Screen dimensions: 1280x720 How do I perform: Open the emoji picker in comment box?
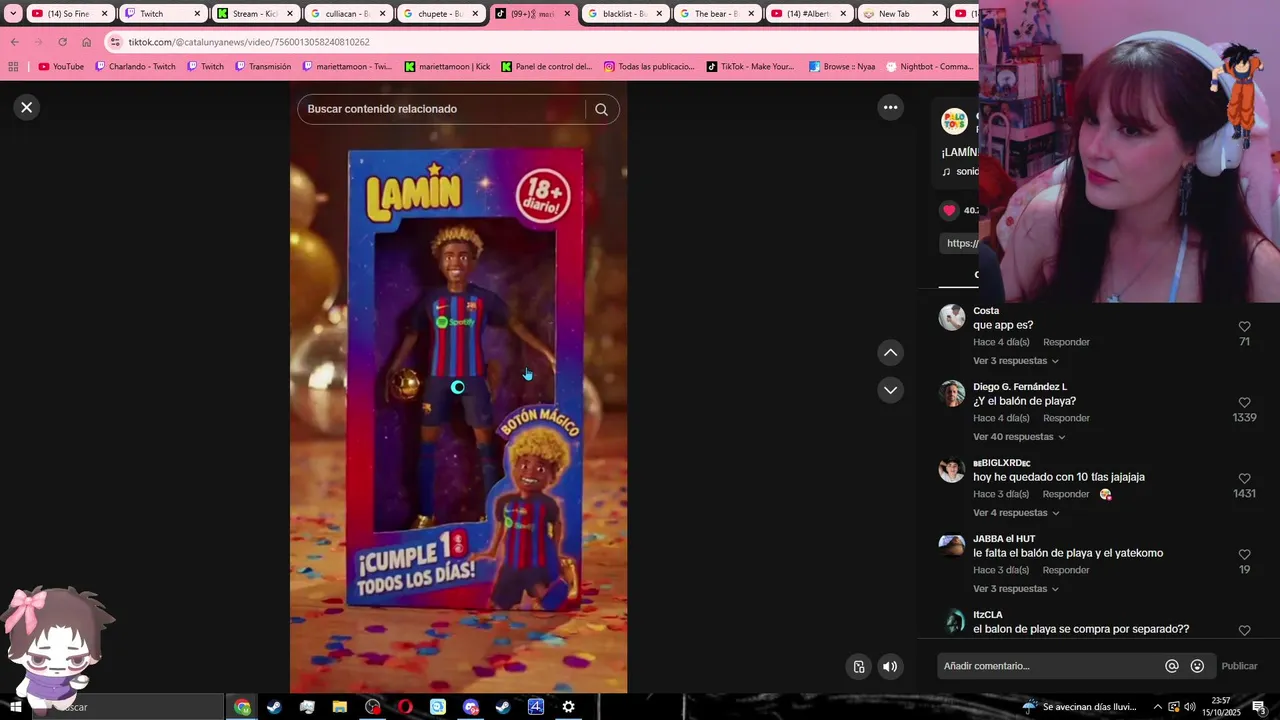pos(1197,666)
